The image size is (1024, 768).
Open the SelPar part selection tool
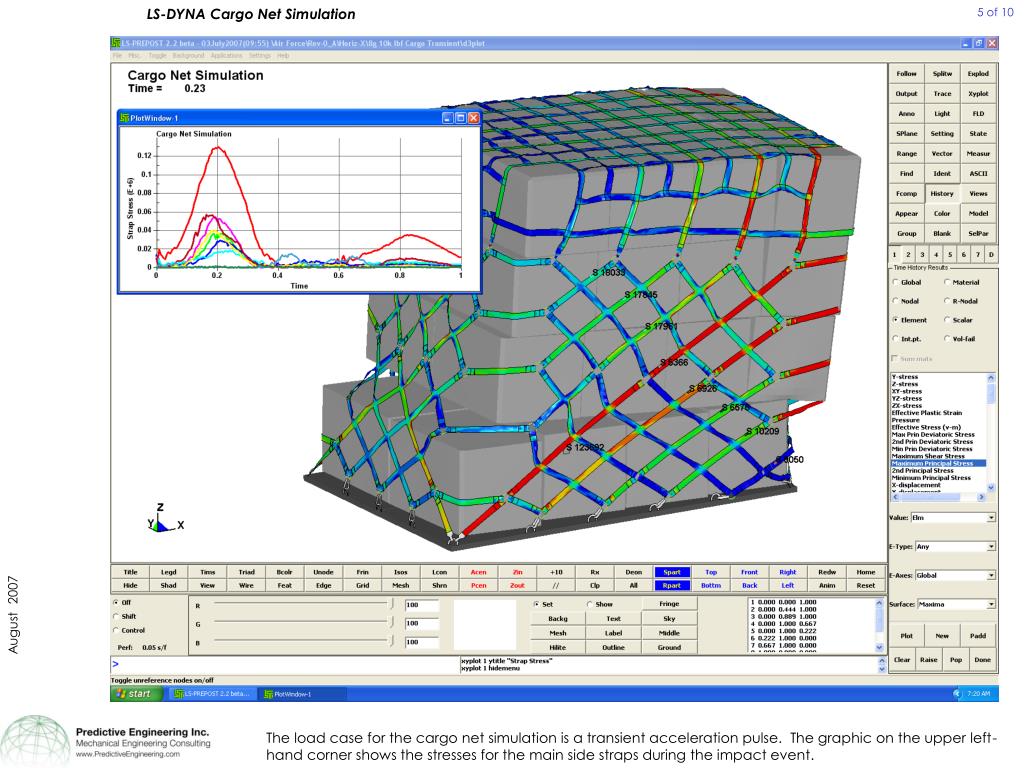point(978,233)
